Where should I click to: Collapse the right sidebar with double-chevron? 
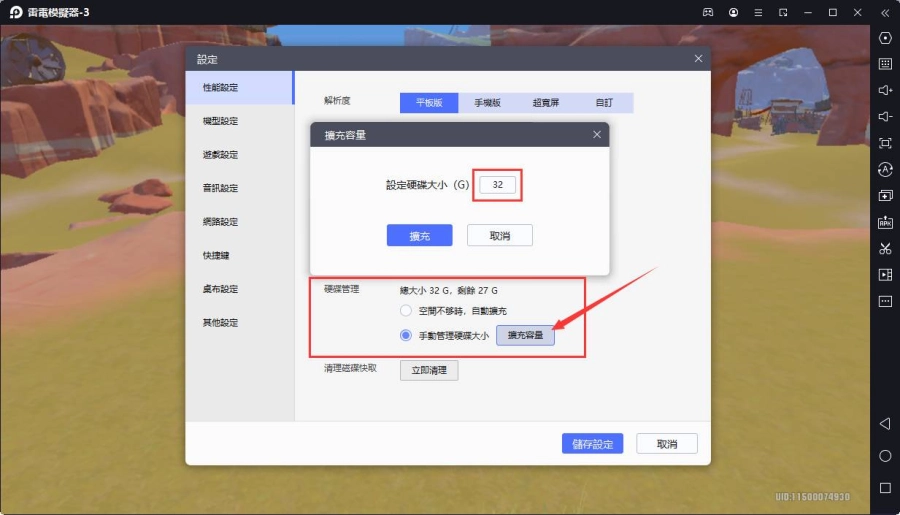(x=885, y=13)
